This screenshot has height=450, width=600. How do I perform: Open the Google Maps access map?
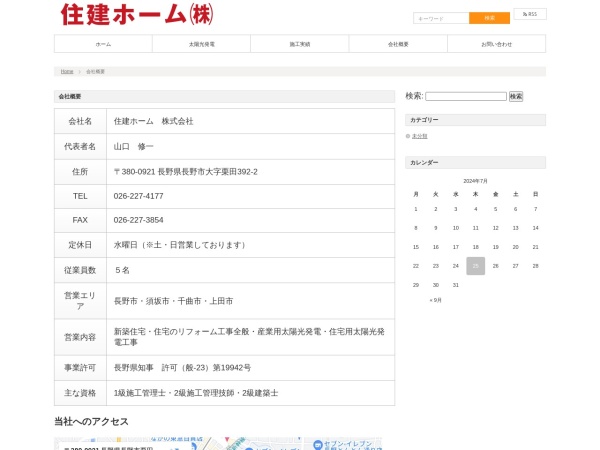218,443
